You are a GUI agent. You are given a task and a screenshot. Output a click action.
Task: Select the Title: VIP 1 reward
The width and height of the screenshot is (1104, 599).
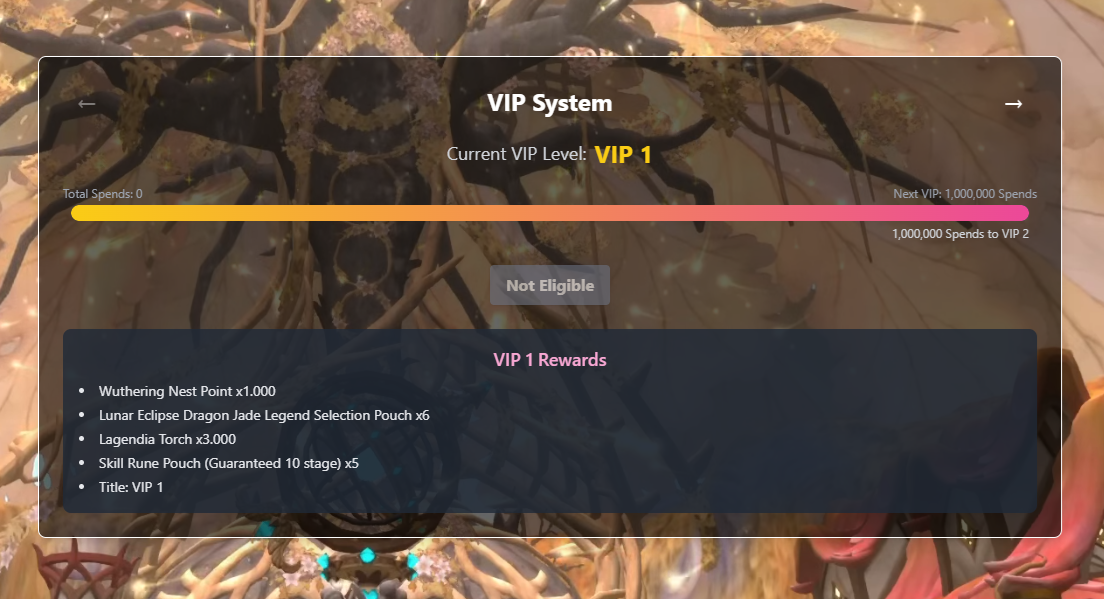click(x=131, y=487)
